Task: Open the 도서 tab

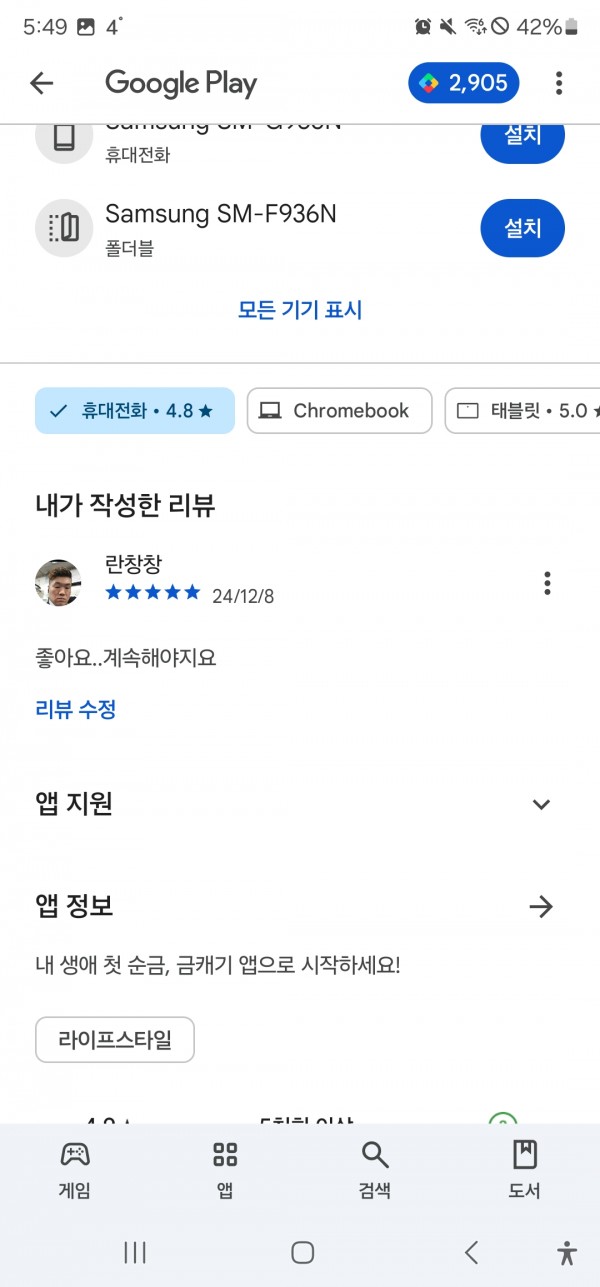Action: 525,1170
